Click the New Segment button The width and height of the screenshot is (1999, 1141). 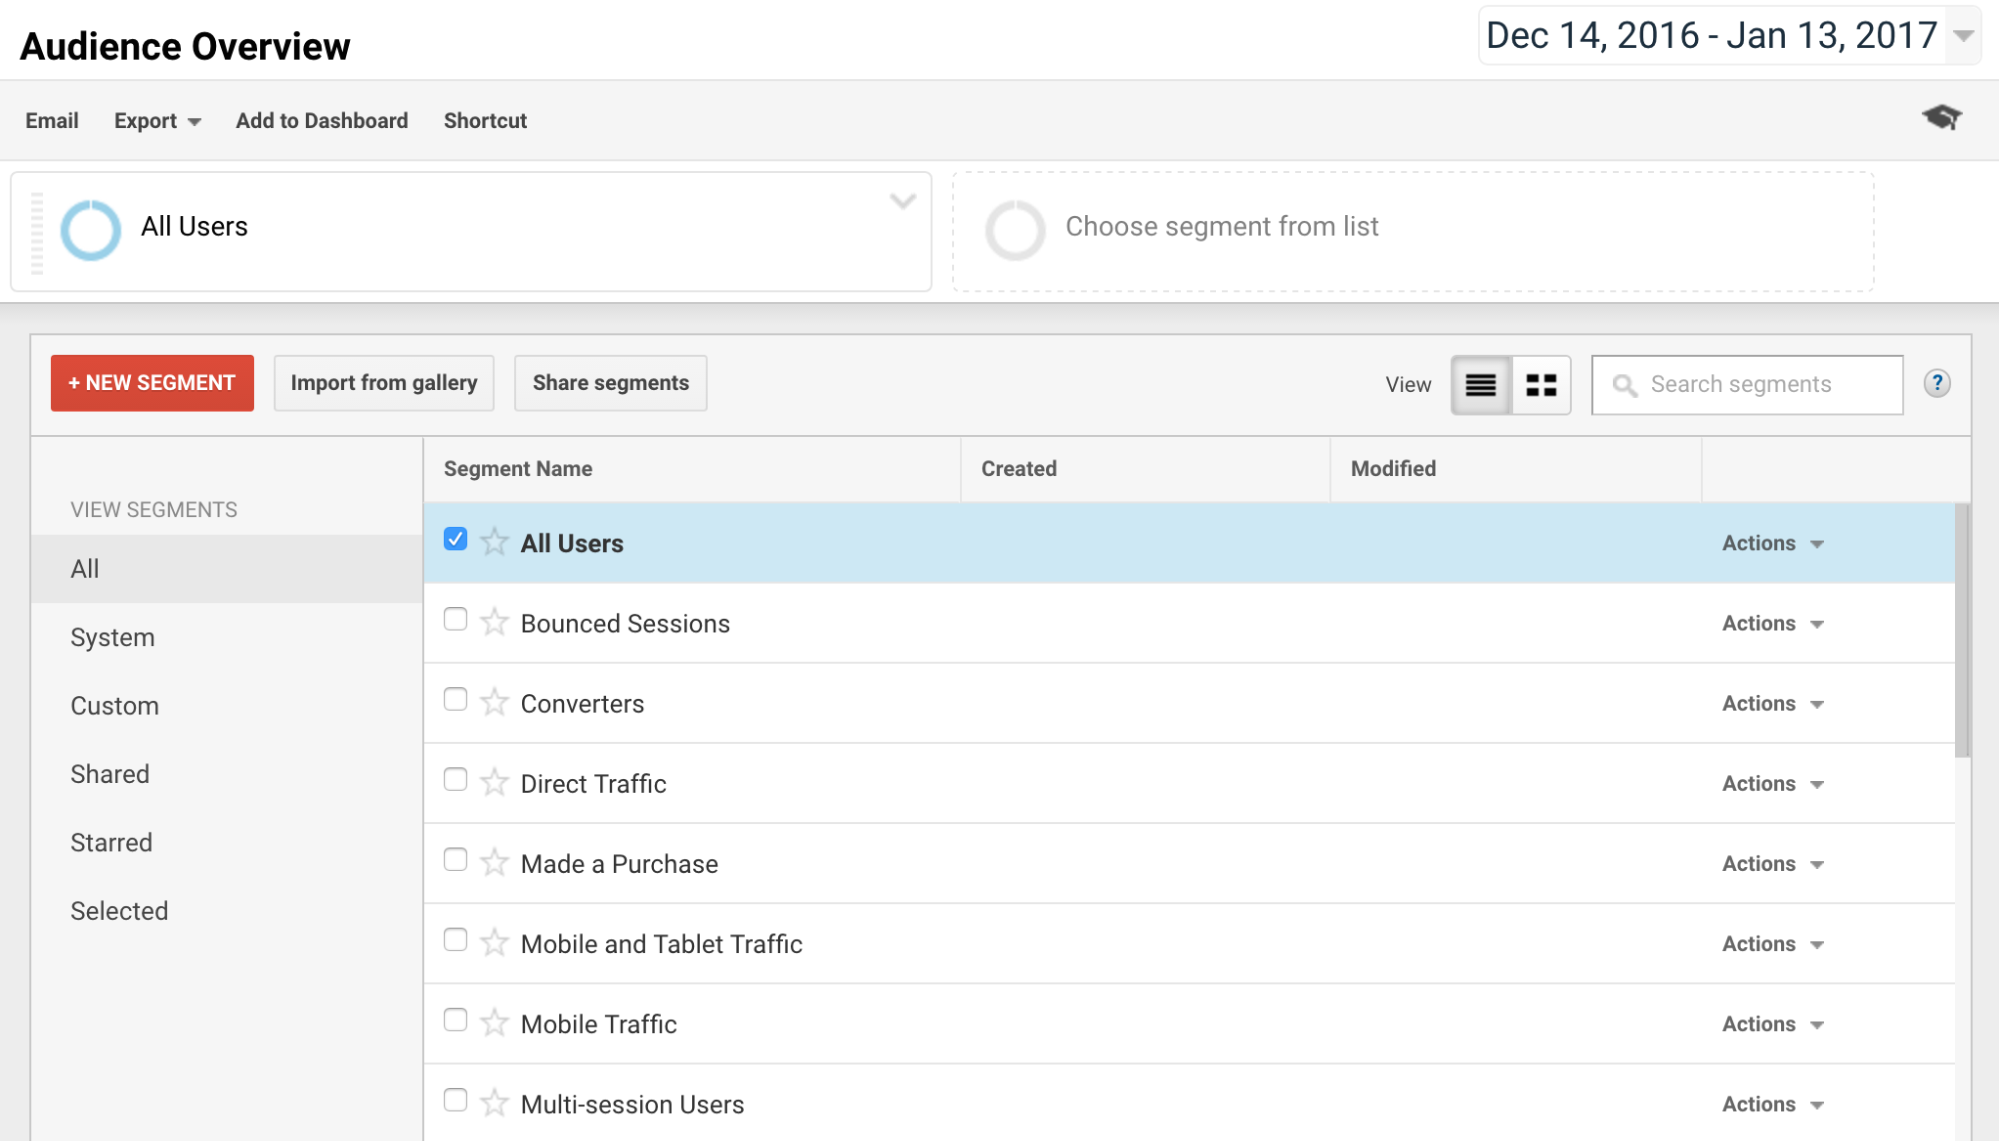[152, 383]
